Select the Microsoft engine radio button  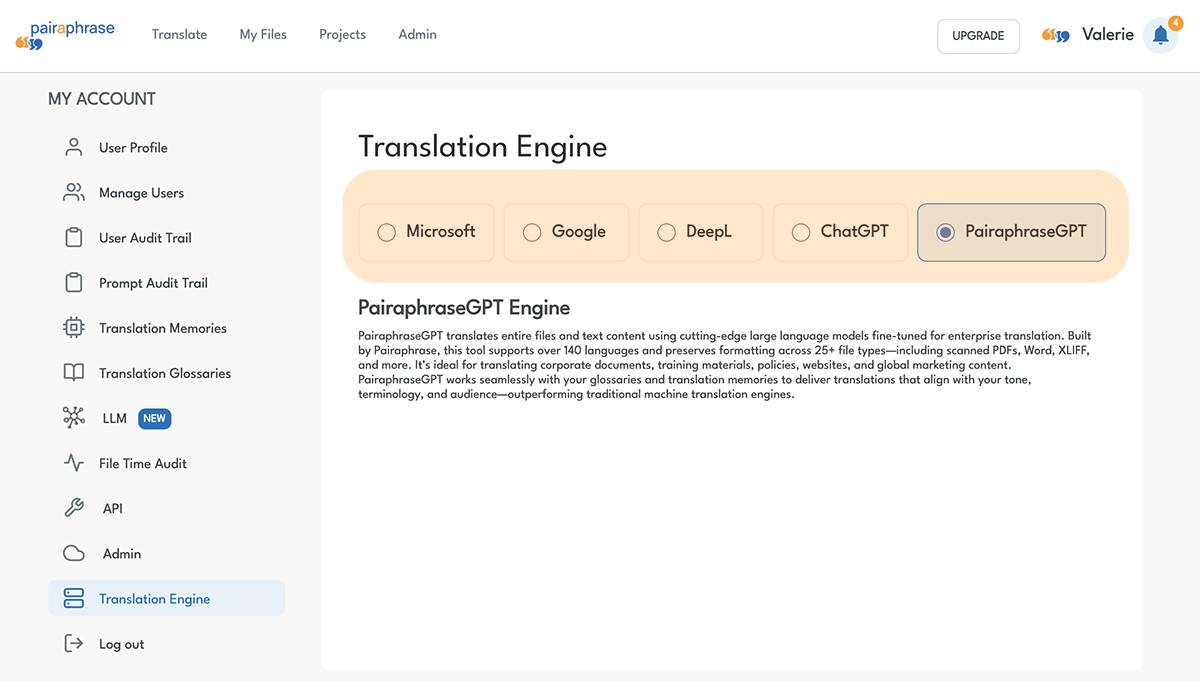[x=386, y=232]
